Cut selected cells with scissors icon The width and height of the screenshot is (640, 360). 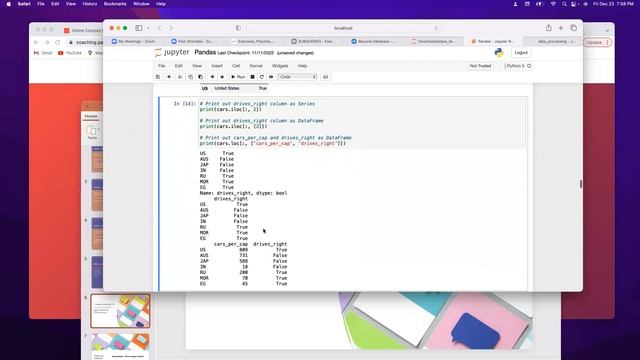(180, 77)
